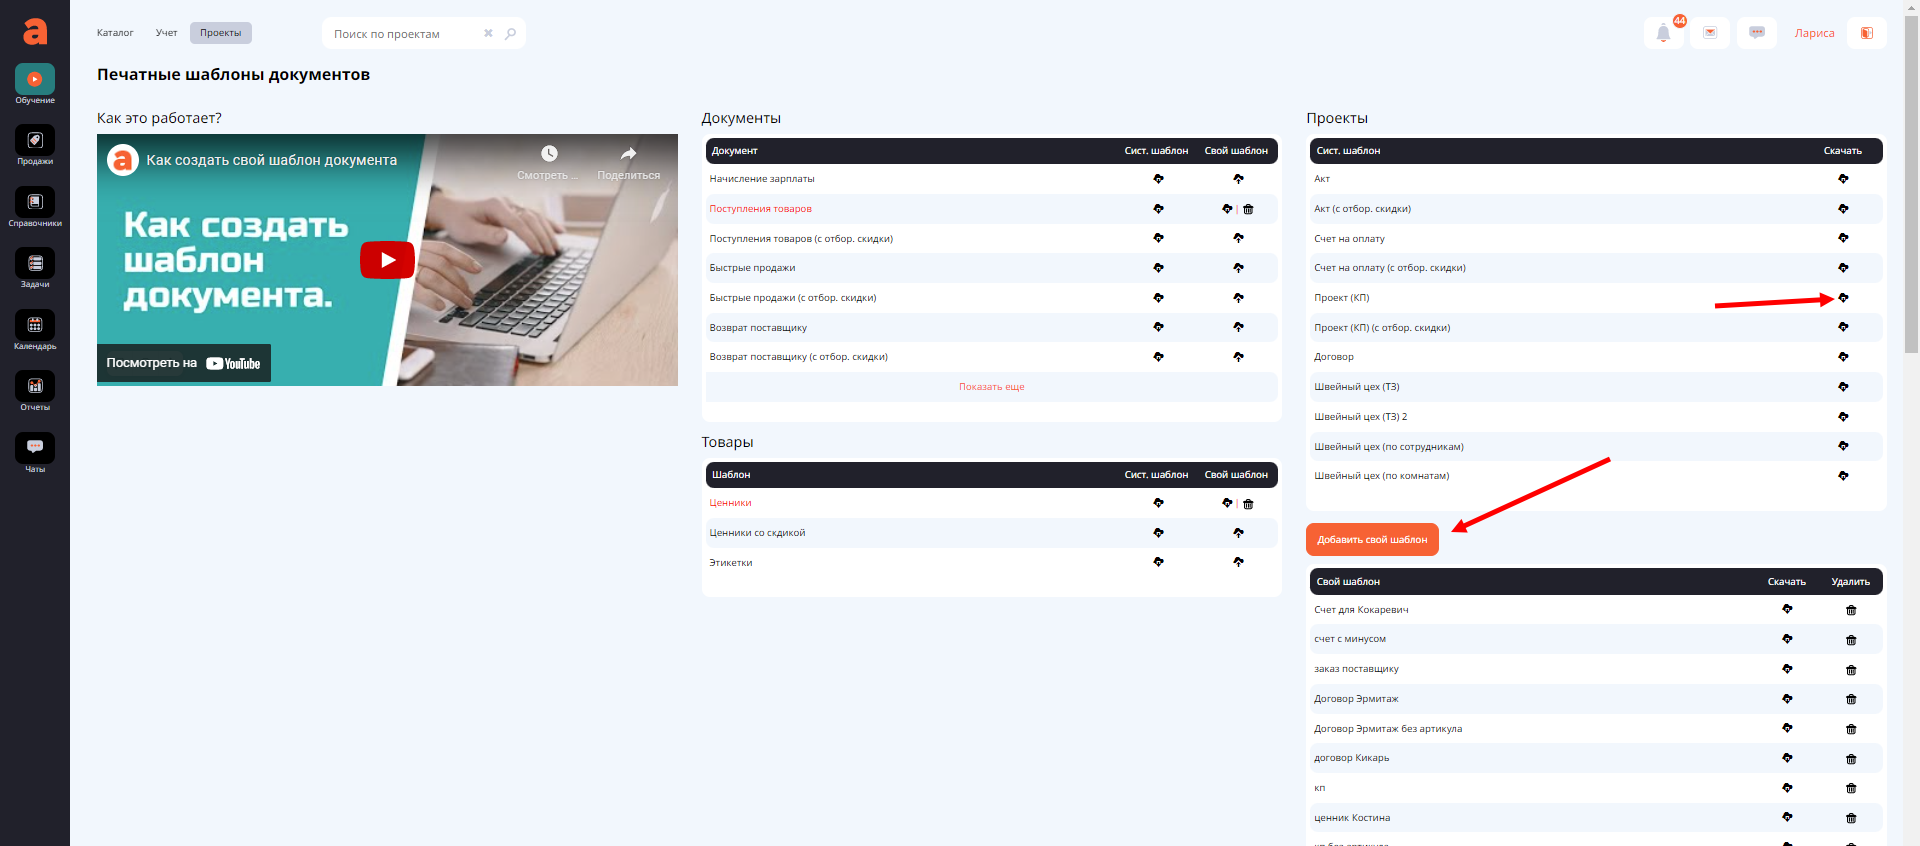Click the Добавить свой шаблон button
Screen dimensions: 1920x846
(1372, 540)
